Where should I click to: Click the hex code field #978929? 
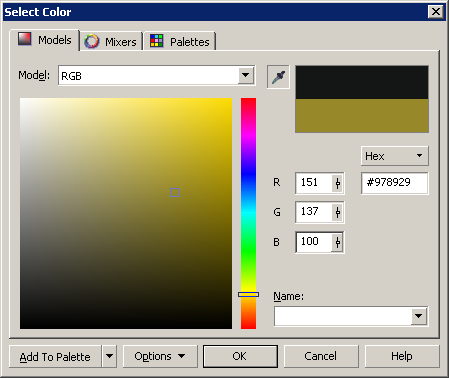point(395,183)
